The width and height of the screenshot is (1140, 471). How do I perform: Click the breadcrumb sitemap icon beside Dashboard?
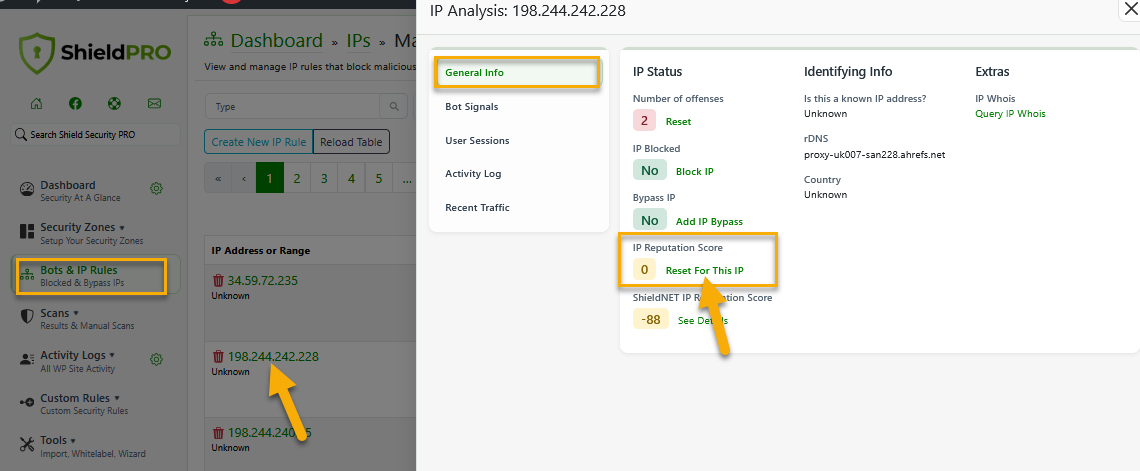[x=214, y=41]
